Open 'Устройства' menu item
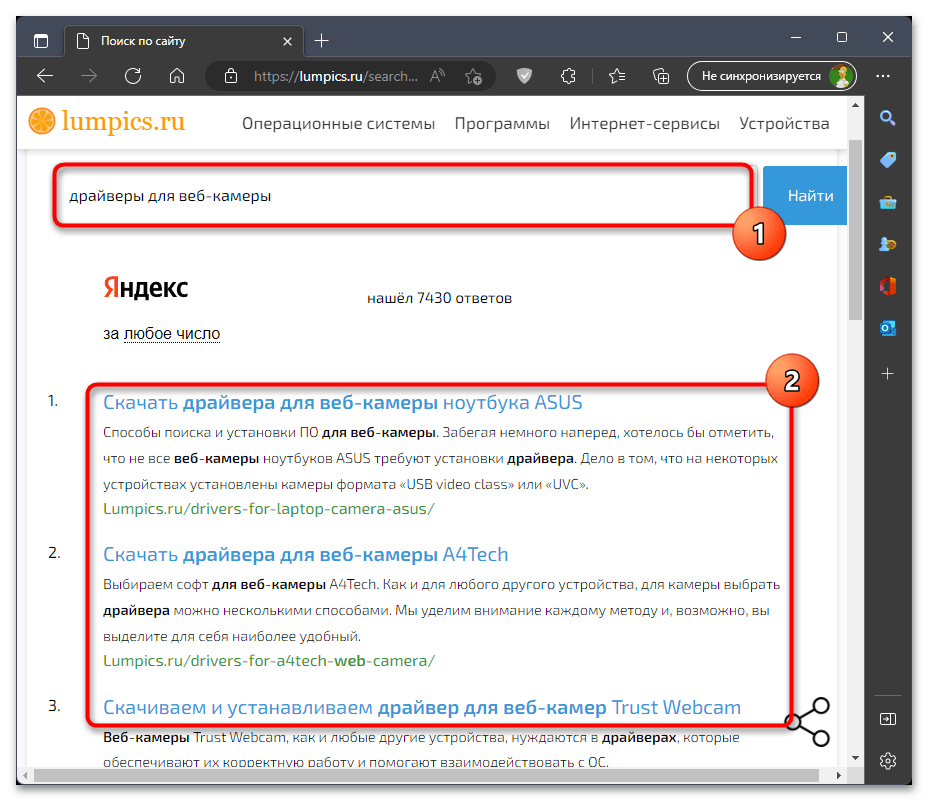The width and height of the screenshot is (928, 801). (x=784, y=124)
